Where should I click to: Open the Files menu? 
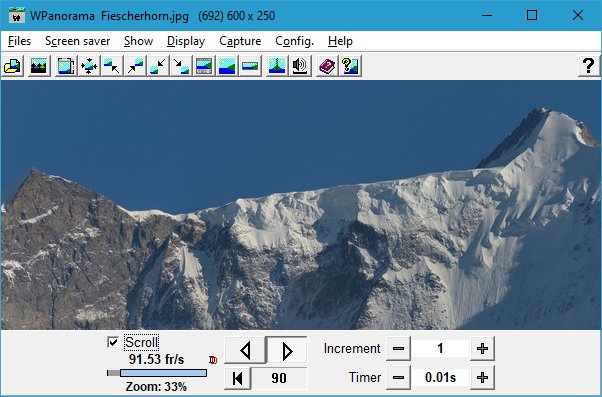[19, 41]
